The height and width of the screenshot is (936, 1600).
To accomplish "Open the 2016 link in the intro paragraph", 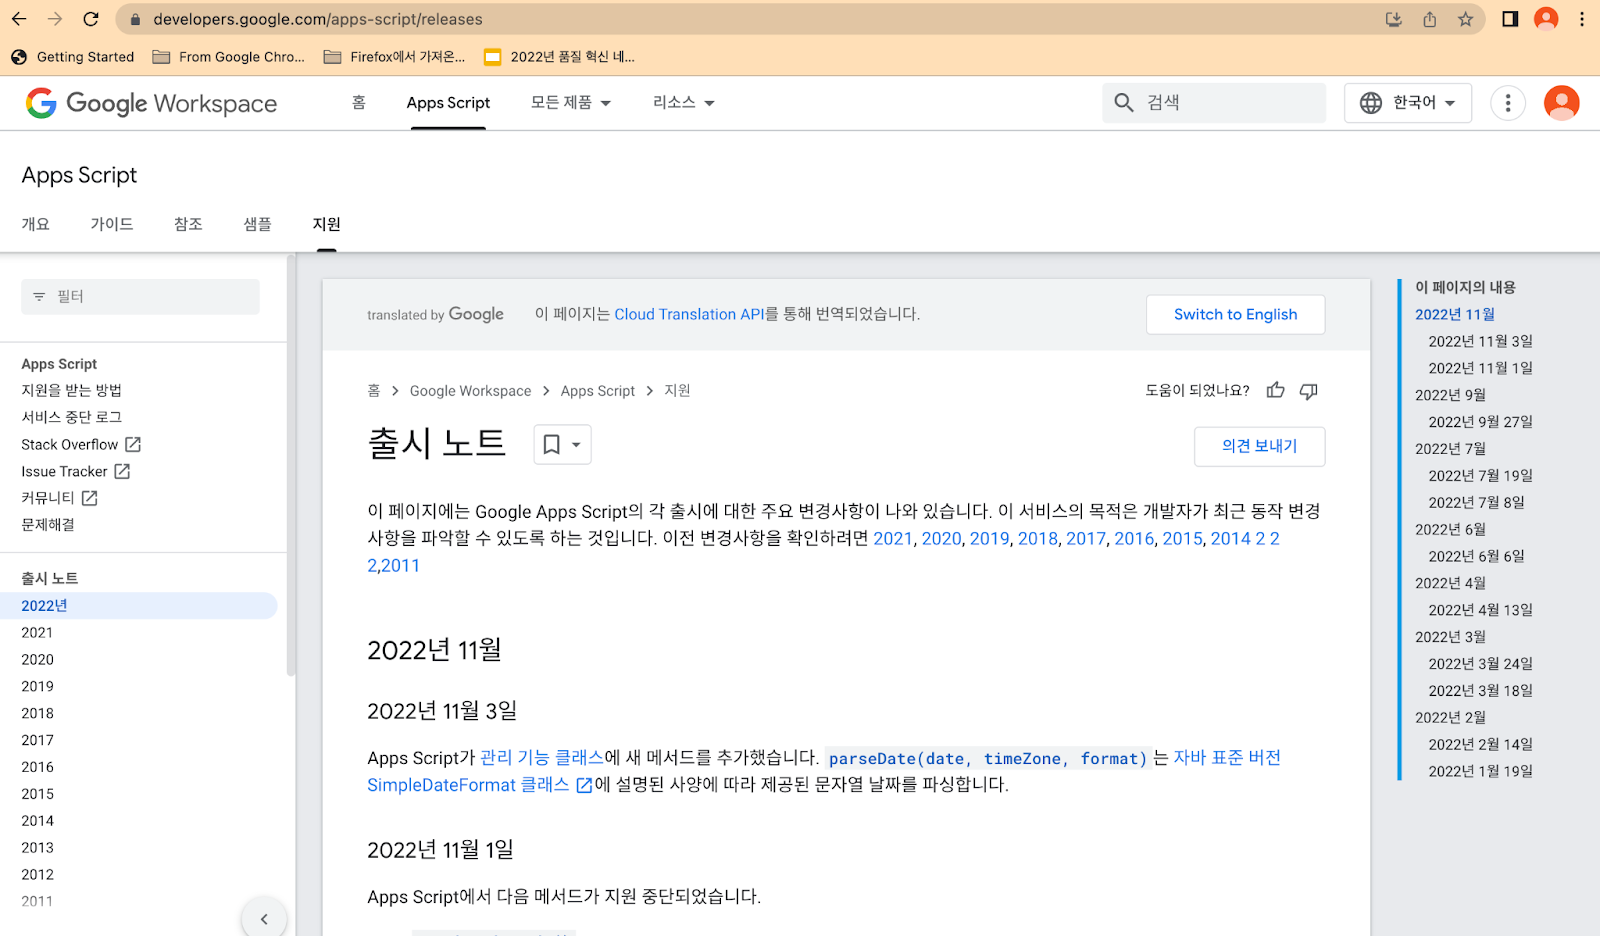I will (1134, 538).
